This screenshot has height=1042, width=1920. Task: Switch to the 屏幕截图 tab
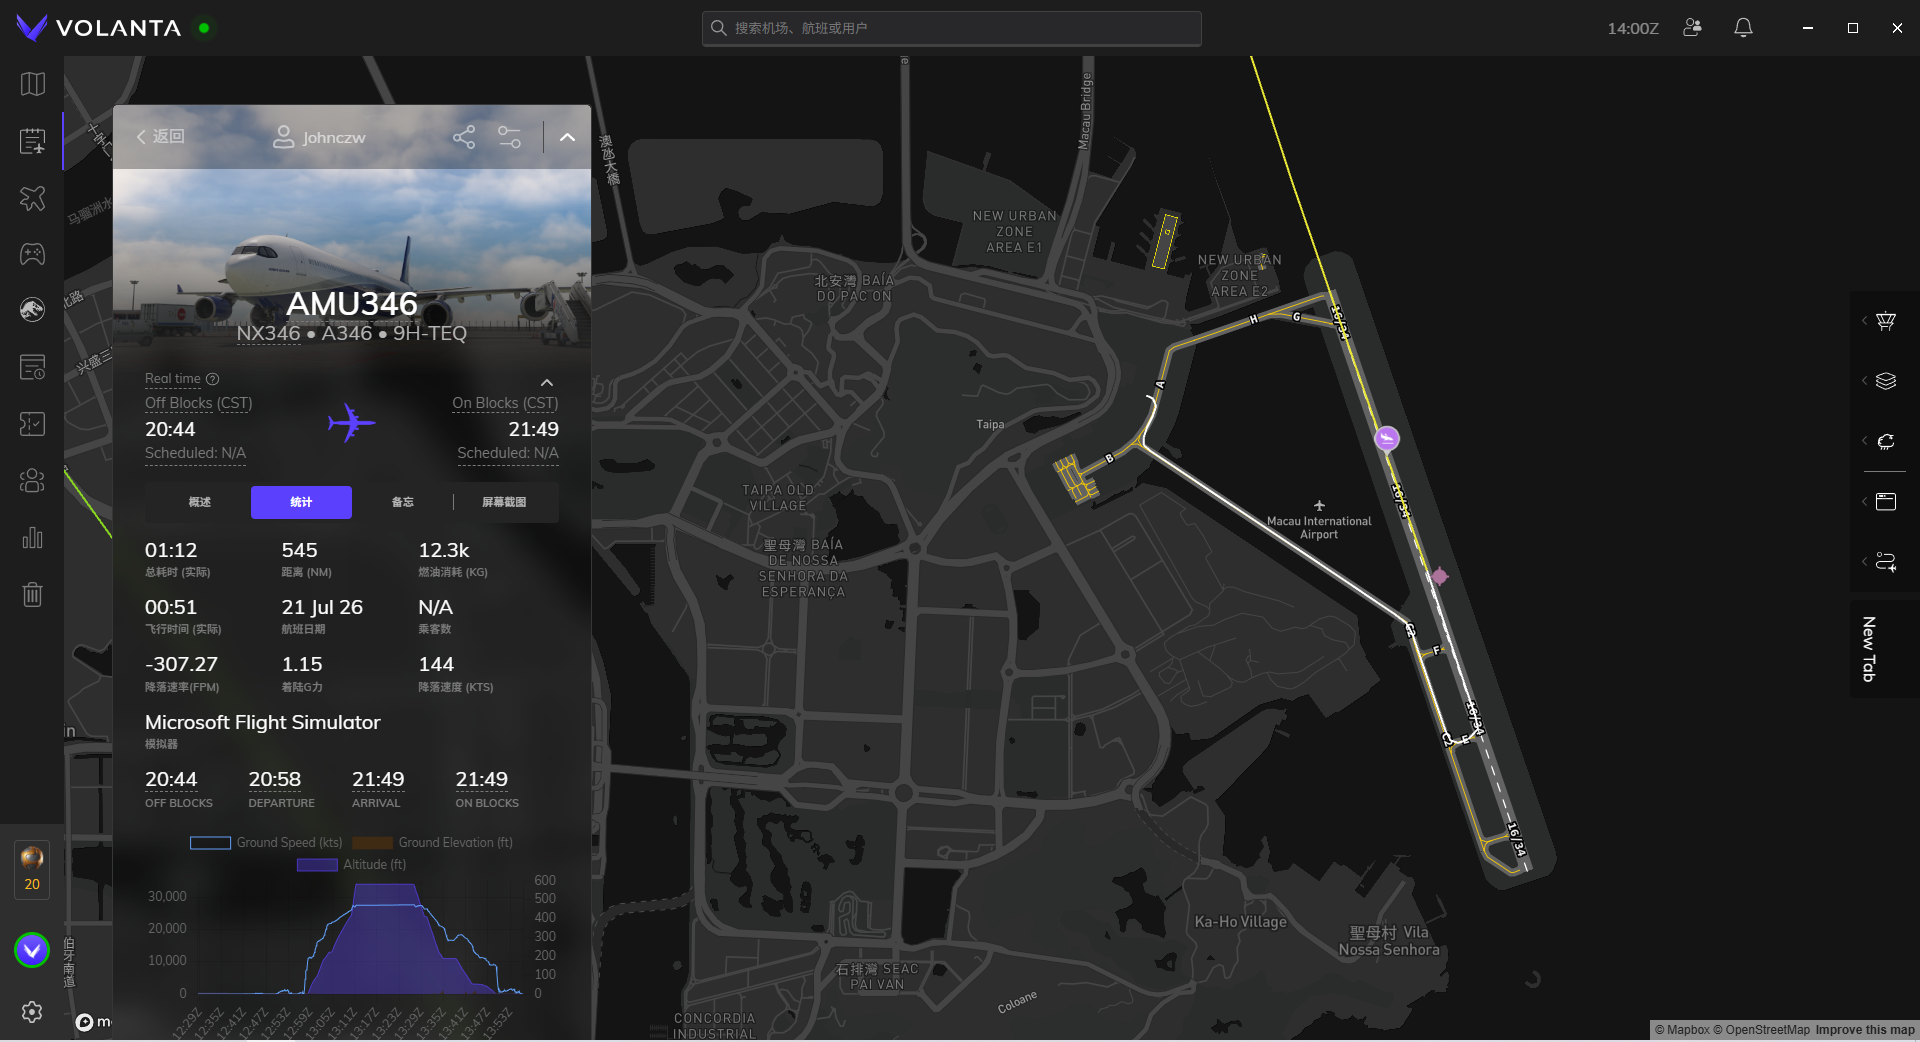(x=504, y=502)
